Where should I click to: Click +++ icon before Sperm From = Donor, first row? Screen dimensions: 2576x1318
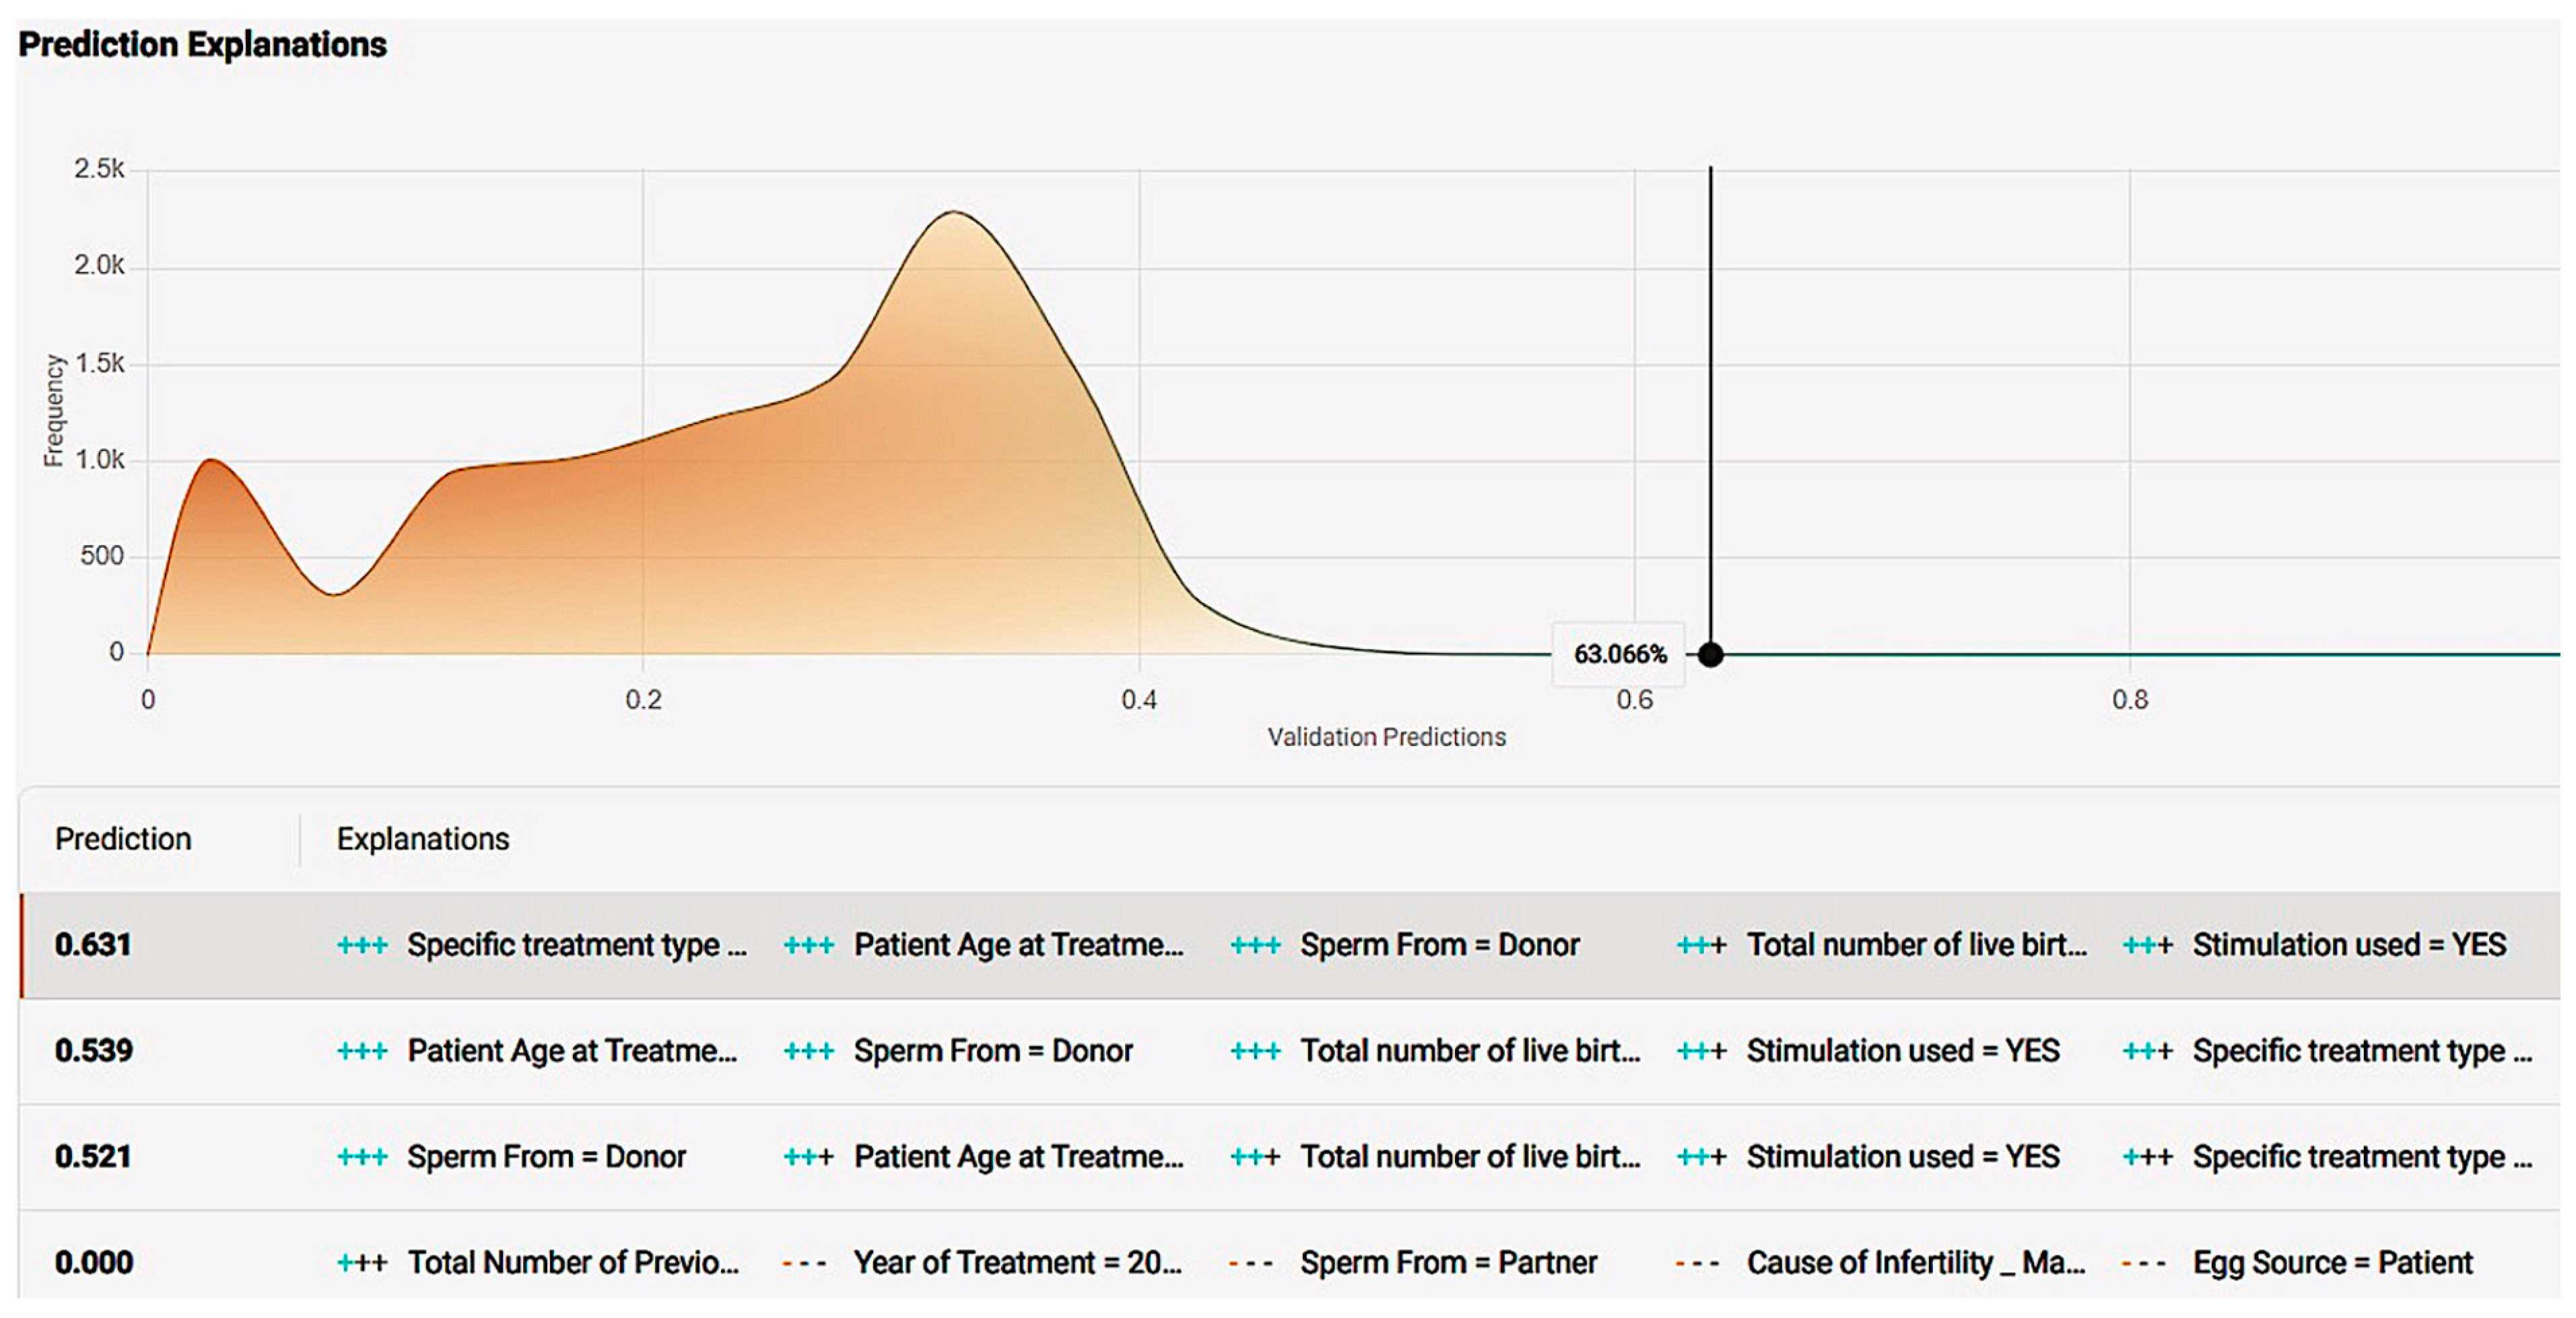pos(1255,945)
